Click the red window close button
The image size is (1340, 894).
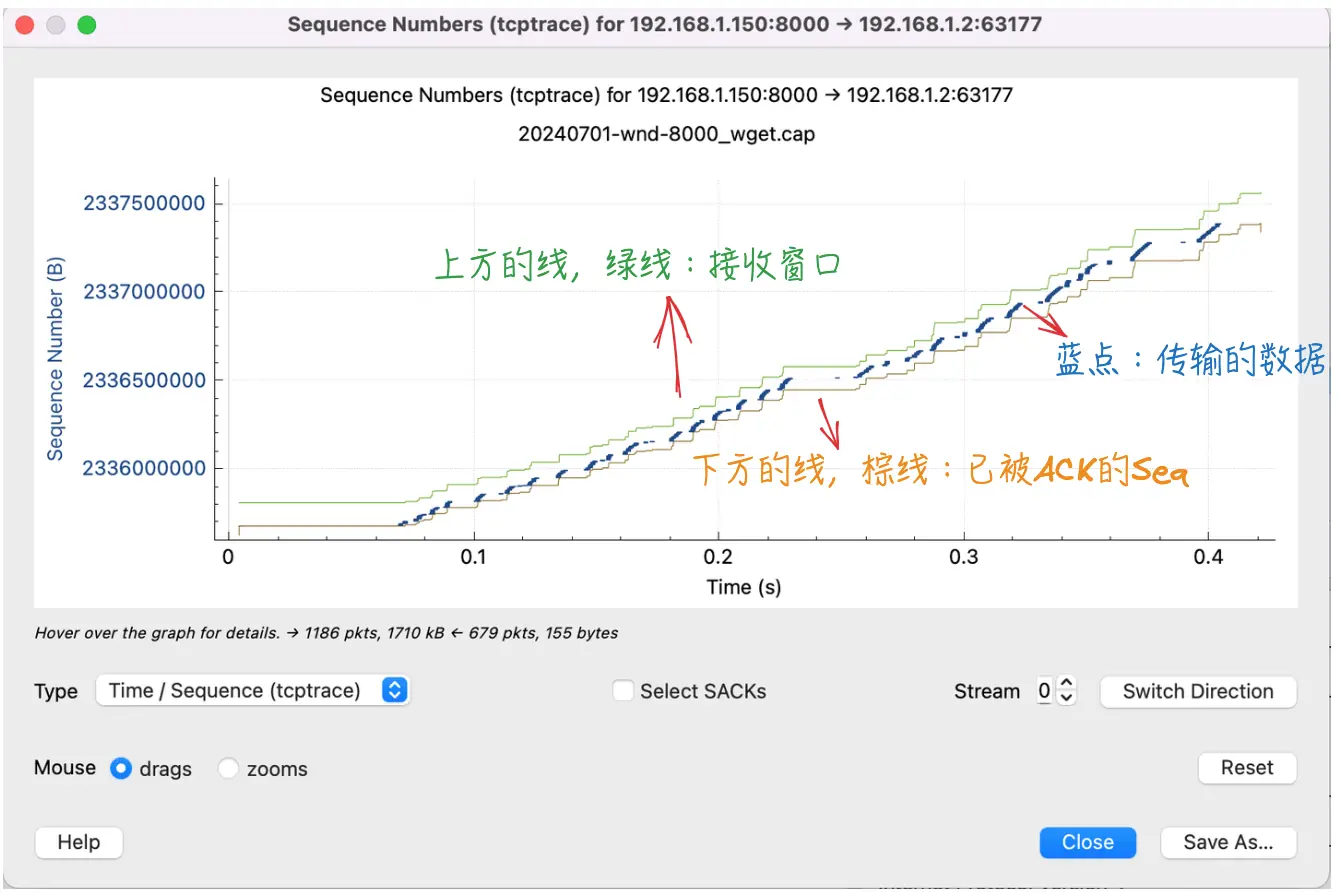pos(25,25)
